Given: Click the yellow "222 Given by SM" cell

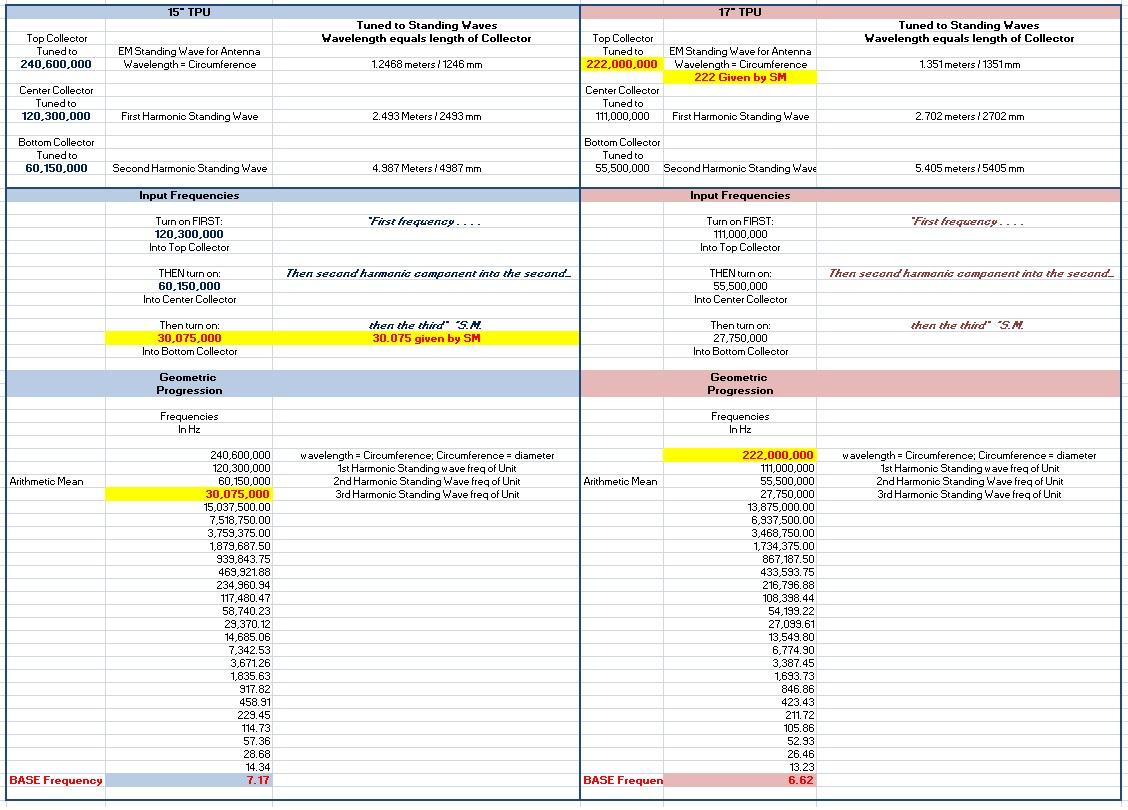Looking at the screenshot, I should (739, 77).
